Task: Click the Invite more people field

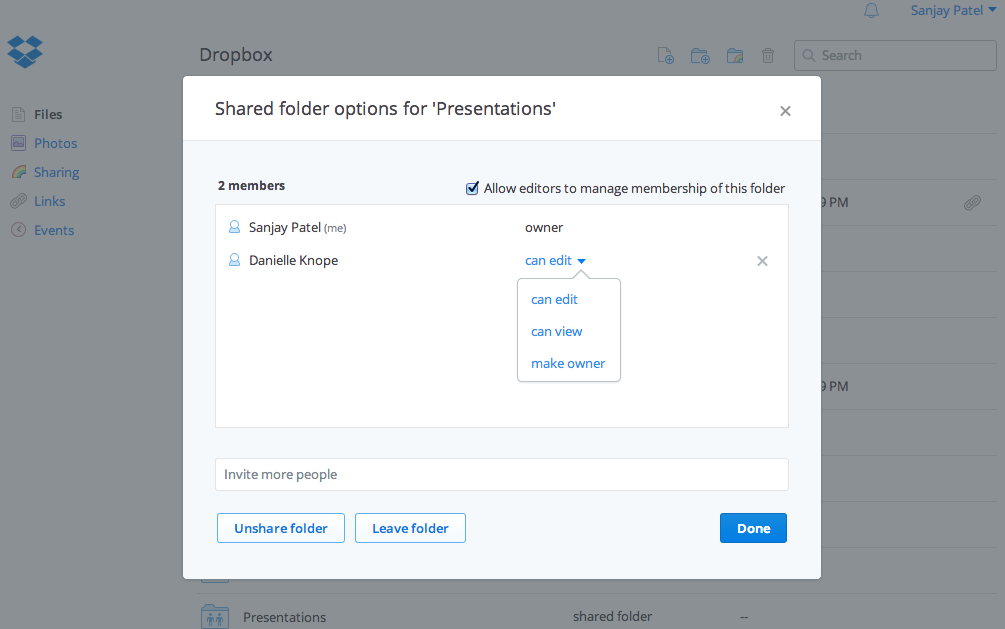Action: [501, 474]
